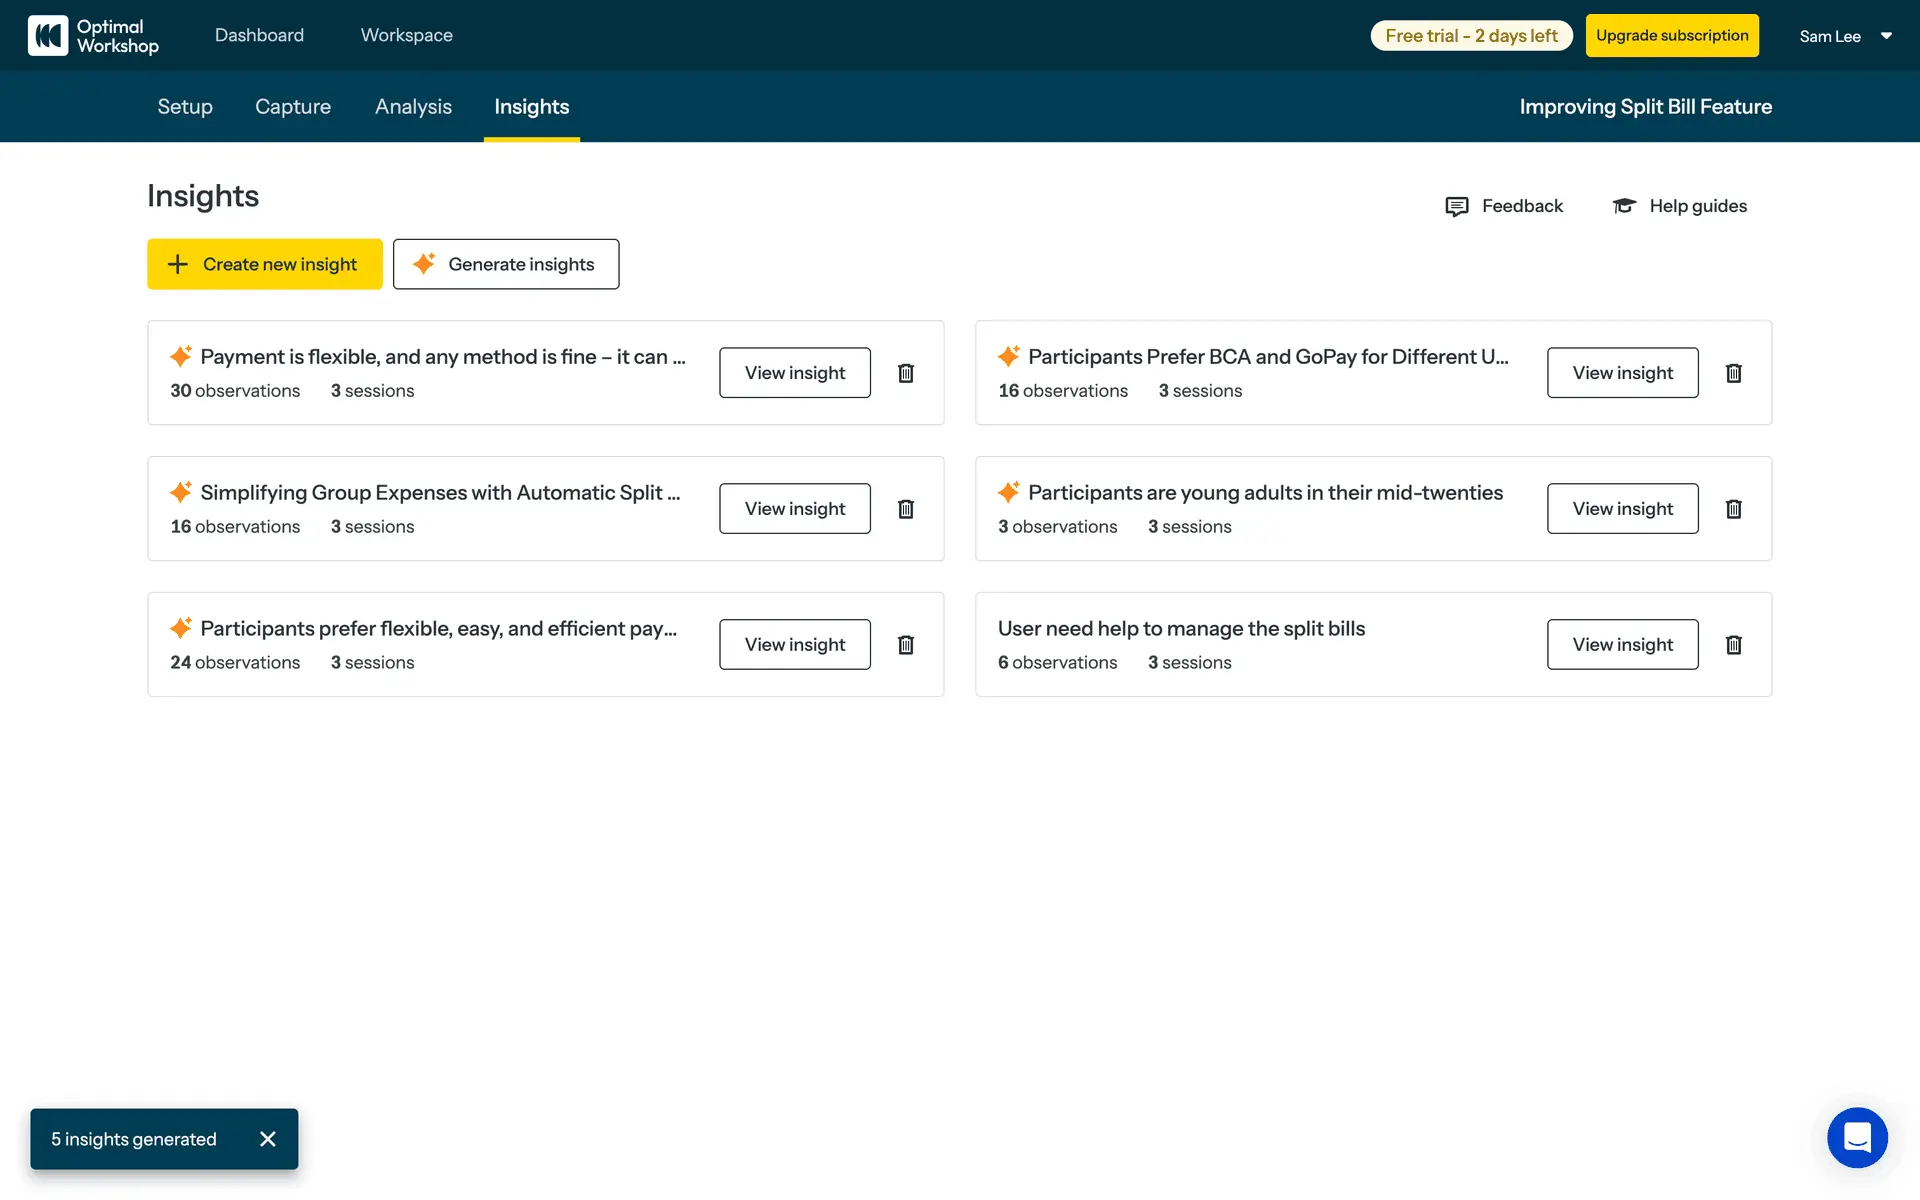
Task: Switch to the Analysis tab
Action: (413, 107)
